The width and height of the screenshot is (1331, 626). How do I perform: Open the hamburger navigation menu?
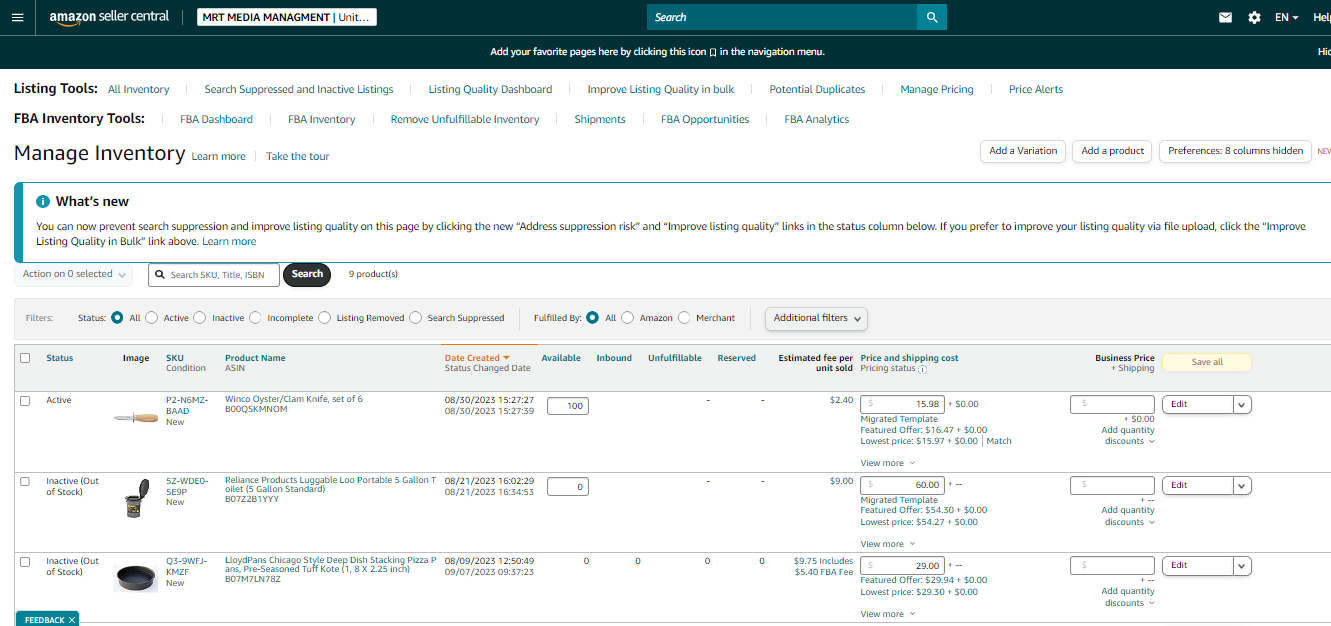17,17
